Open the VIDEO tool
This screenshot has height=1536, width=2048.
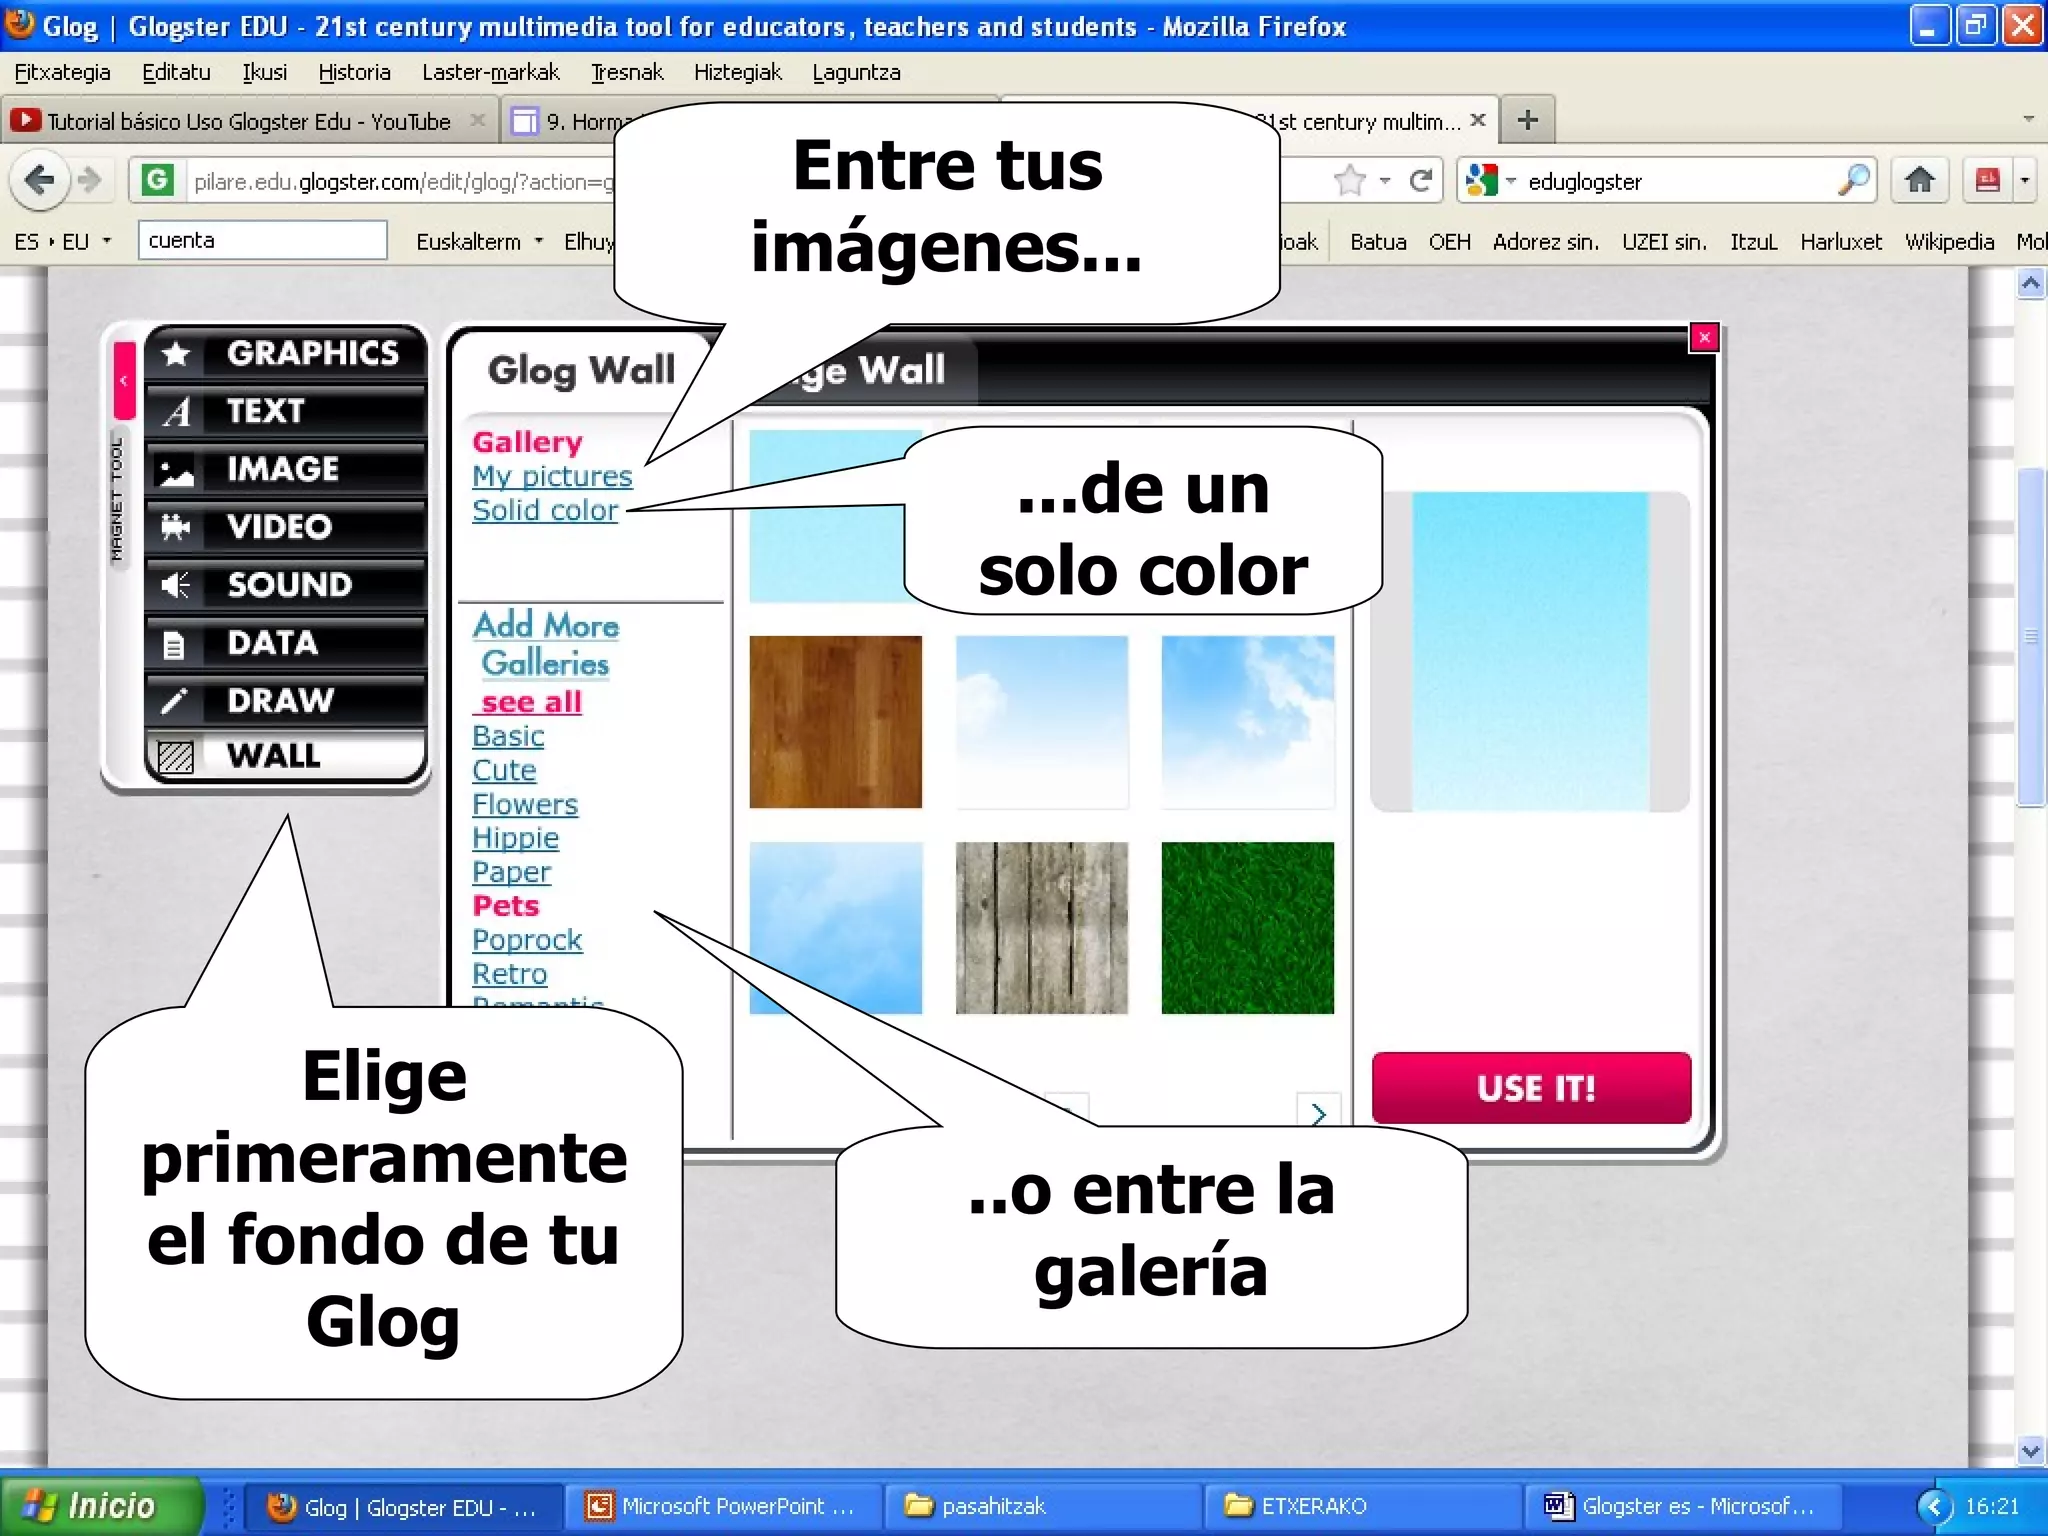pos(286,527)
